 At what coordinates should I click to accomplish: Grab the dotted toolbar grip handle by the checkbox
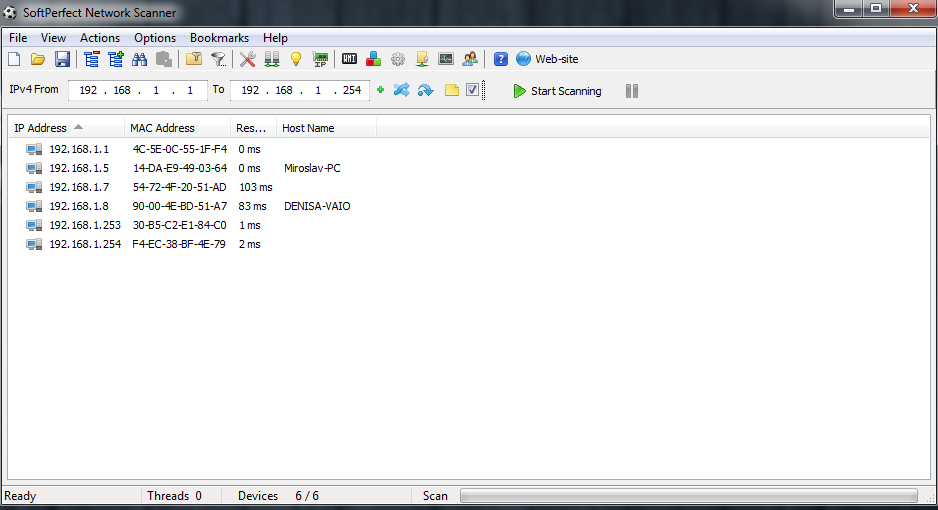(x=483, y=90)
